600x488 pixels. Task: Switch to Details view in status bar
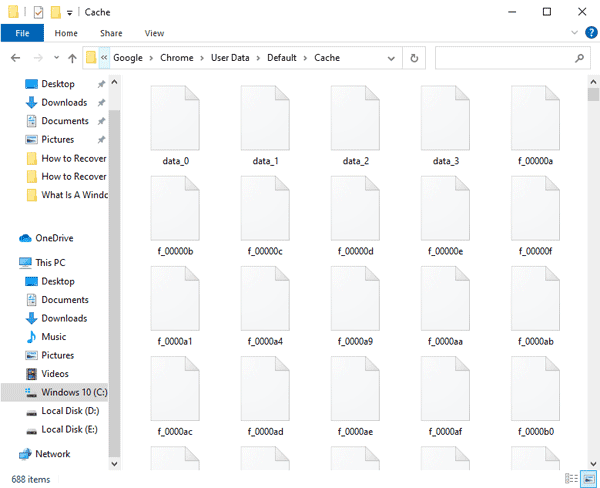pyautogui.click(x=571, y=478)
